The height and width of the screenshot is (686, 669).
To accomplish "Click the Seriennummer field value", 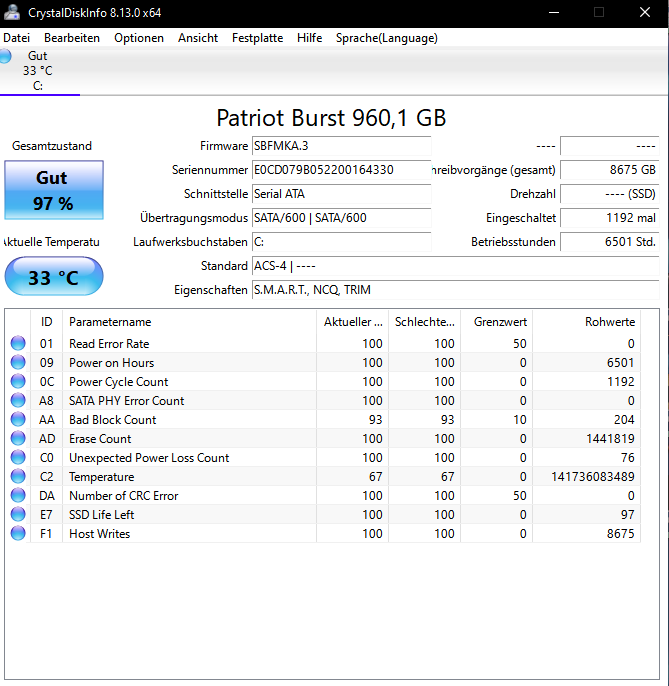I will tap(342, 170).
